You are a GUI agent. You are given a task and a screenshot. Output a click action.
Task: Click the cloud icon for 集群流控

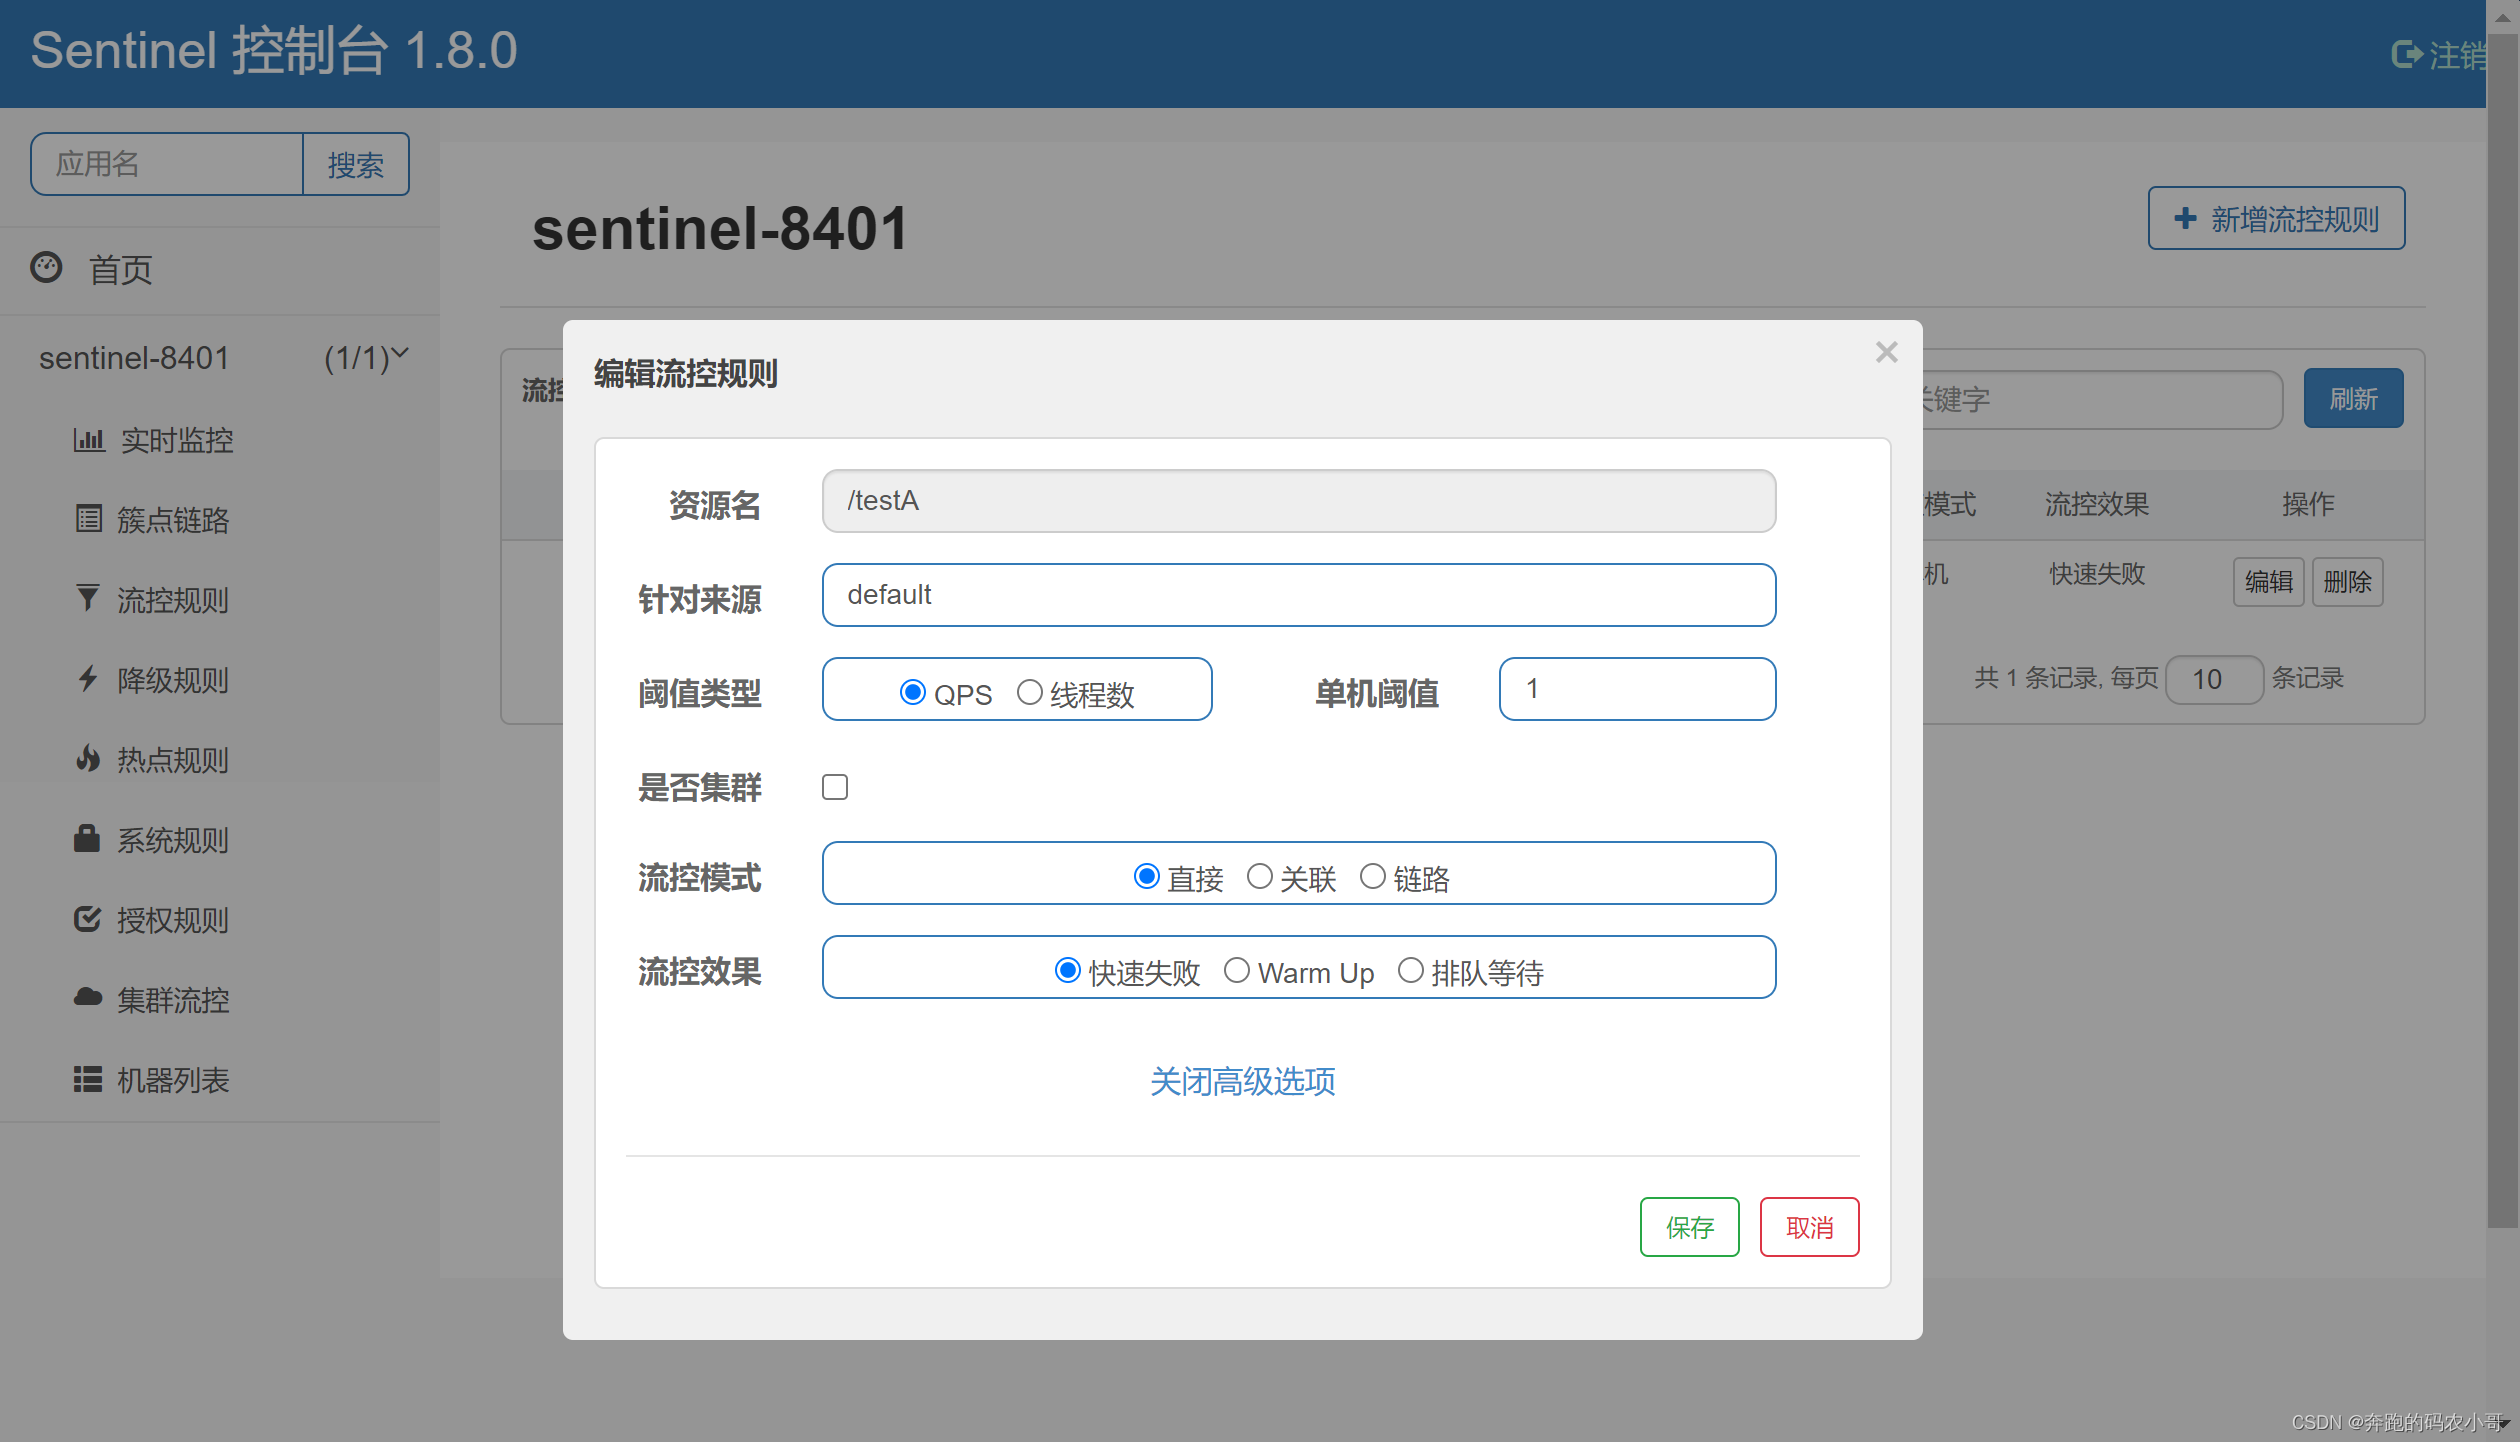coord(88,997)
